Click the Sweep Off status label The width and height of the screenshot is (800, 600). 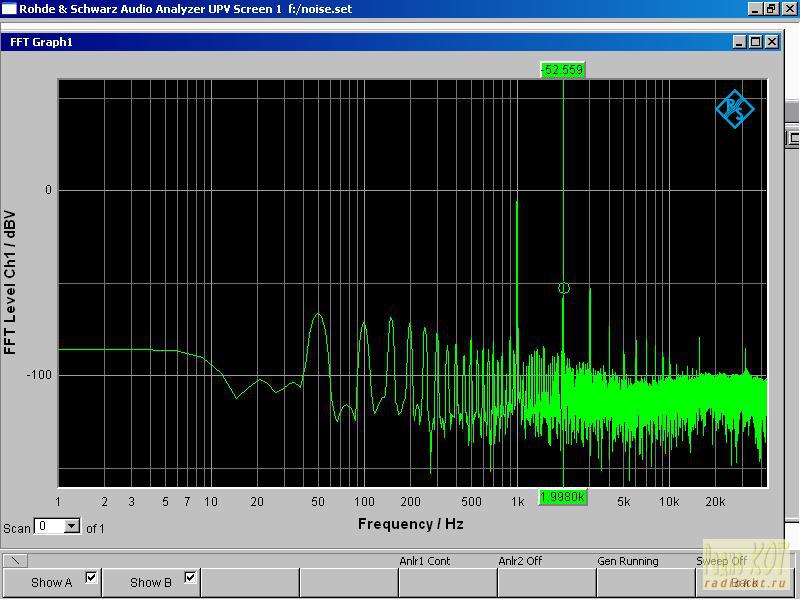pyautogui.click(x=721, y=561)
